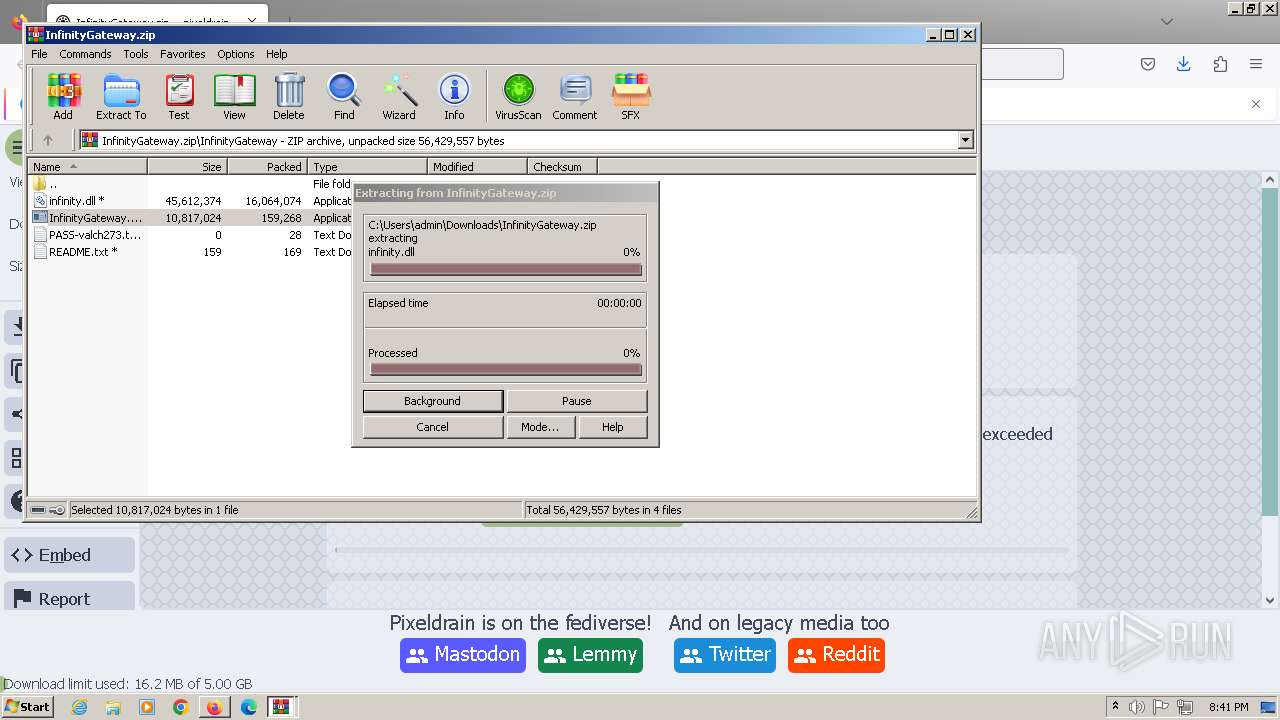Sort by the Modified column header
The width and height of the screenshot is (1280, 720).
click(477, 167)
